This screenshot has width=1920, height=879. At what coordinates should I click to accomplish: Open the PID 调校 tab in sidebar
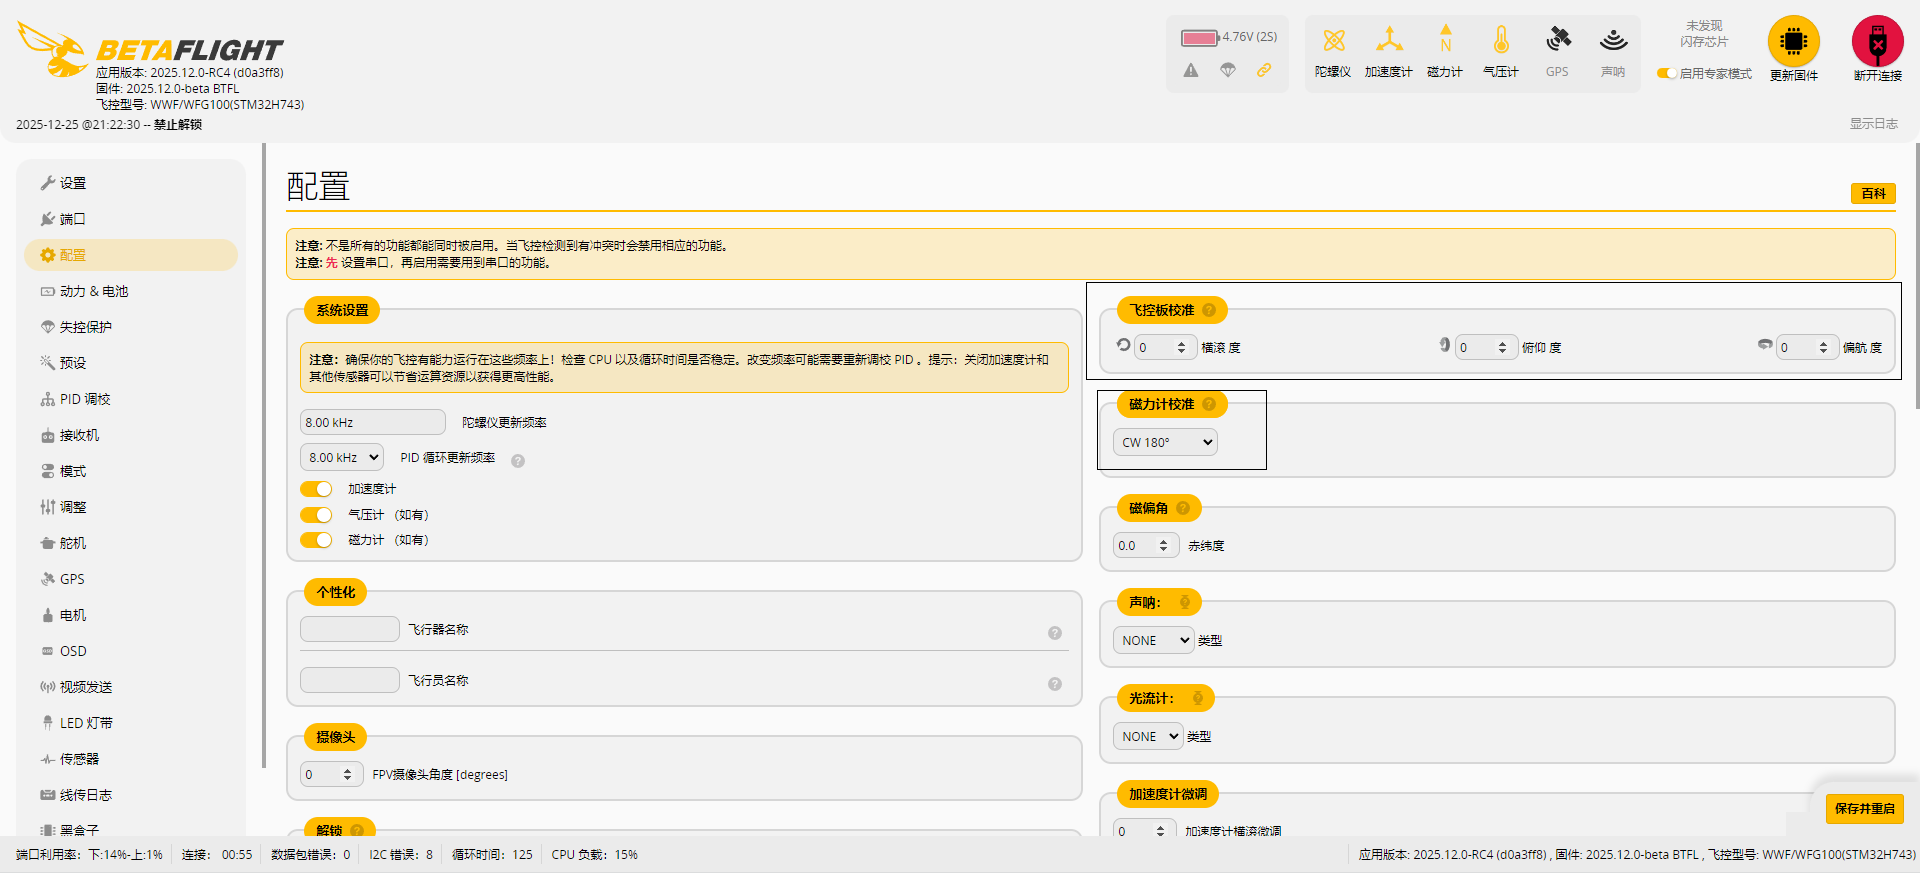point(85,399)
